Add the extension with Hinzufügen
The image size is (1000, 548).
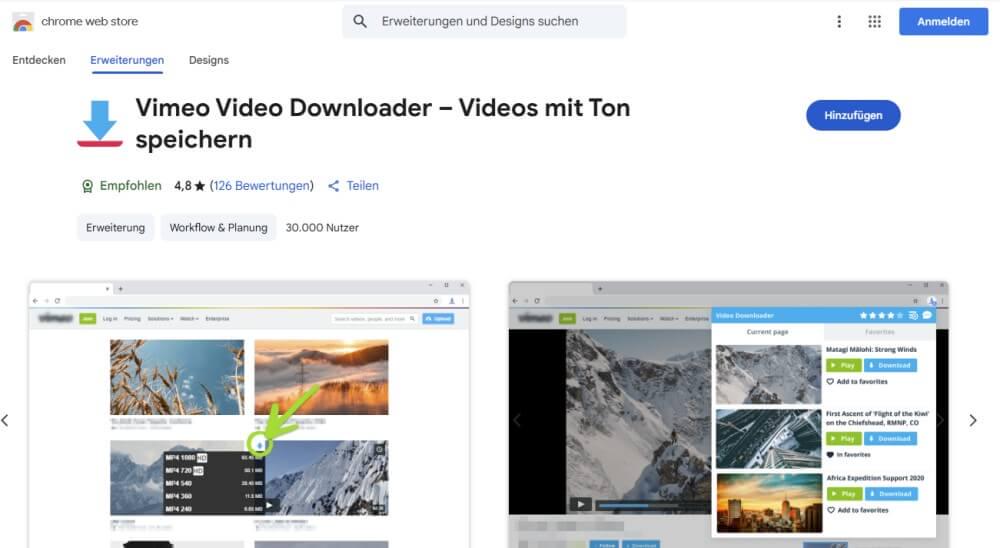(853, 115)
